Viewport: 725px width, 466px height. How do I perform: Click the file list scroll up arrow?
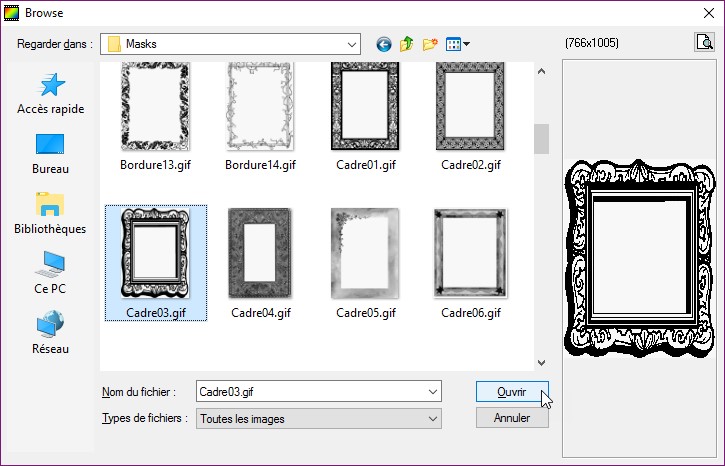tap(541, 71)
